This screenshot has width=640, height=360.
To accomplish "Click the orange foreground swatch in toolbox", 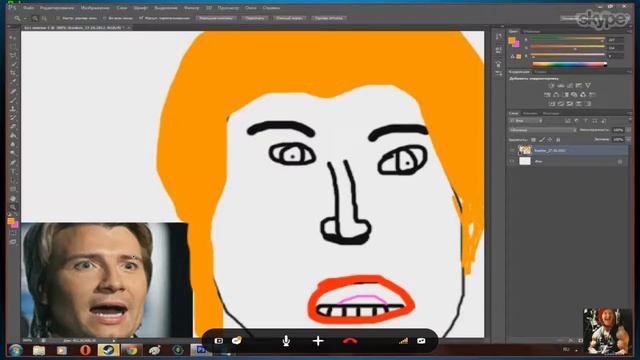I will point(11,221).
